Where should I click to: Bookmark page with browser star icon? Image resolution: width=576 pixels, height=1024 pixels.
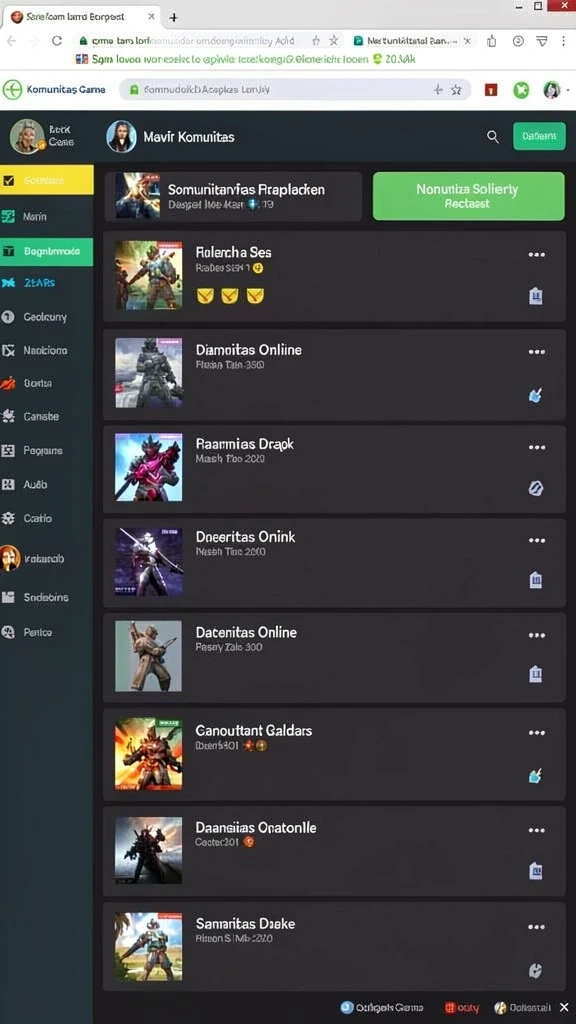334,40
